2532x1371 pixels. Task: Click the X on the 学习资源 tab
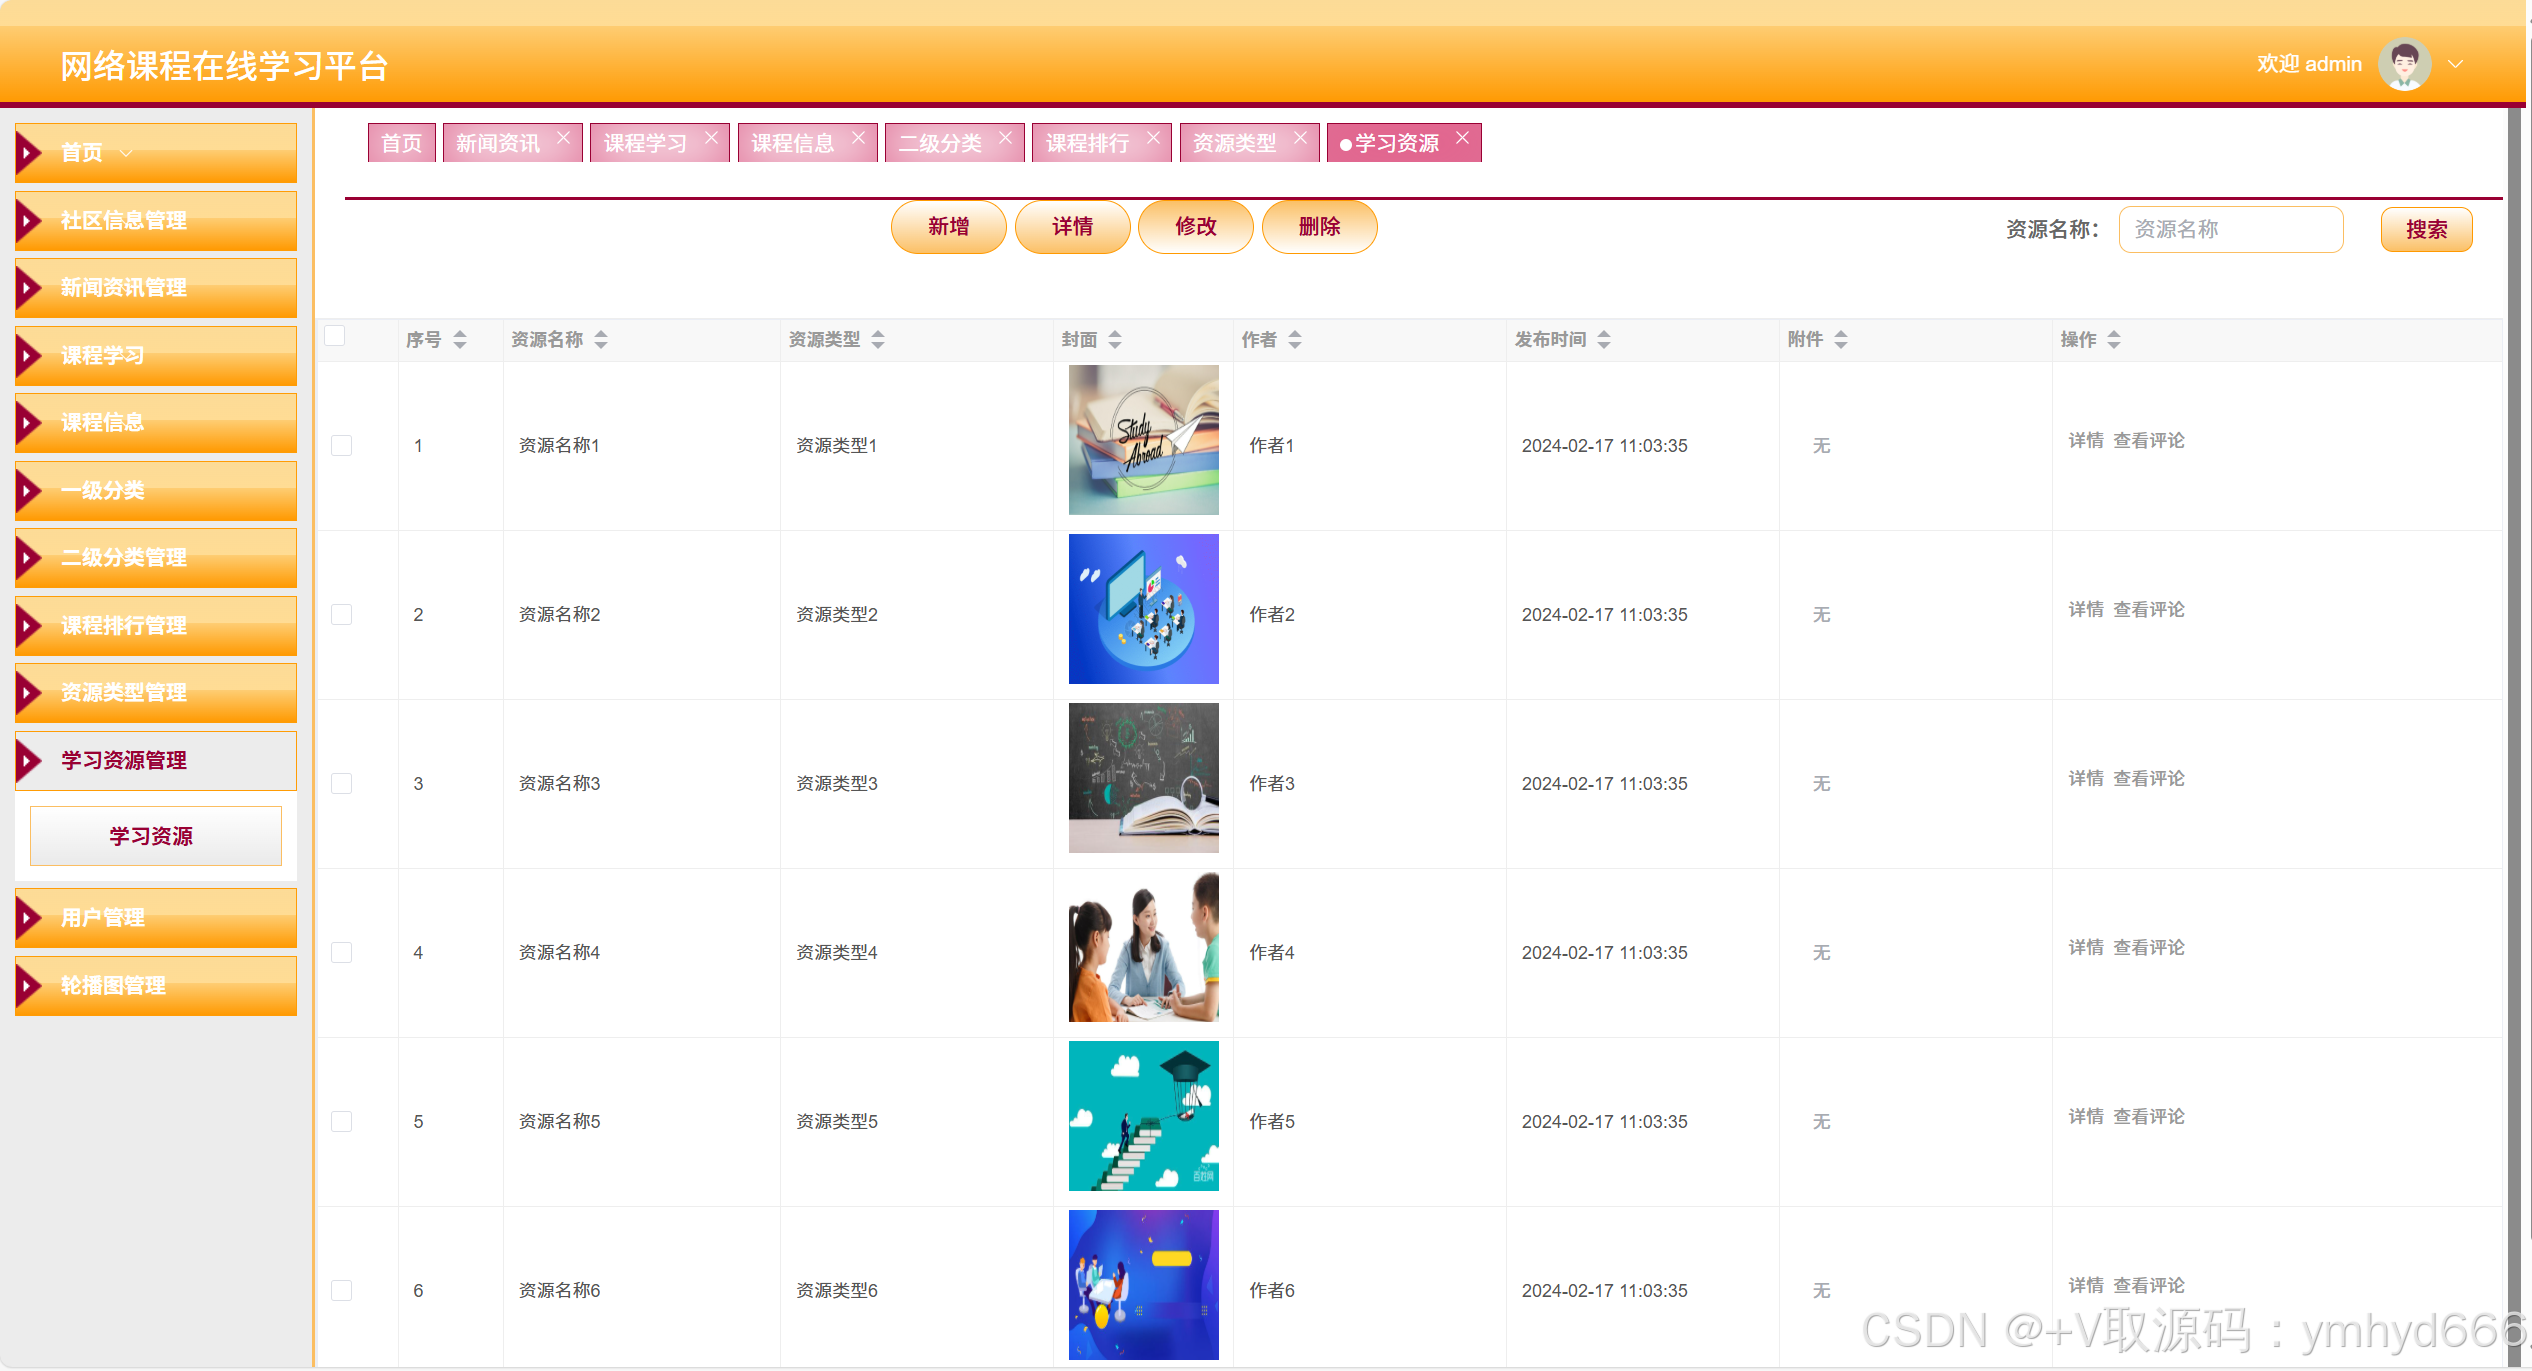(1462, 138)
